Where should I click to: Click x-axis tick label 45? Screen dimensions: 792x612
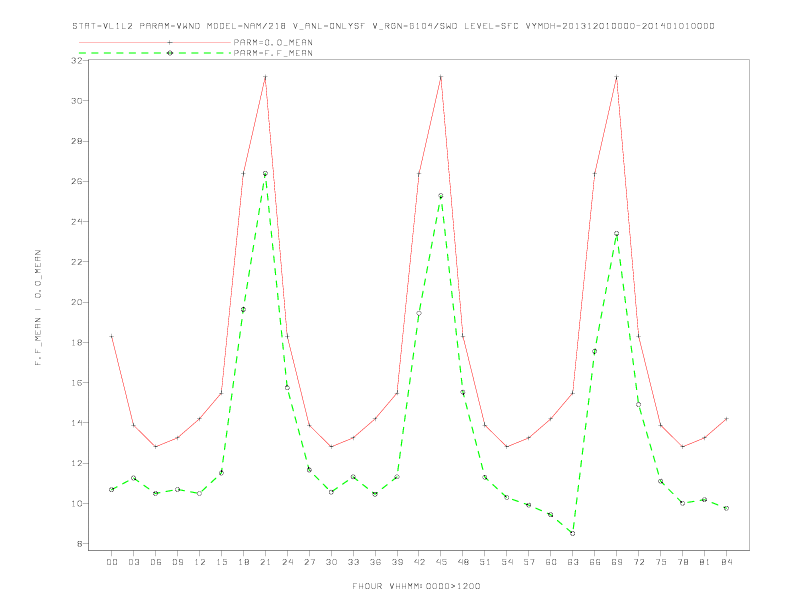[x=441, y=562]
